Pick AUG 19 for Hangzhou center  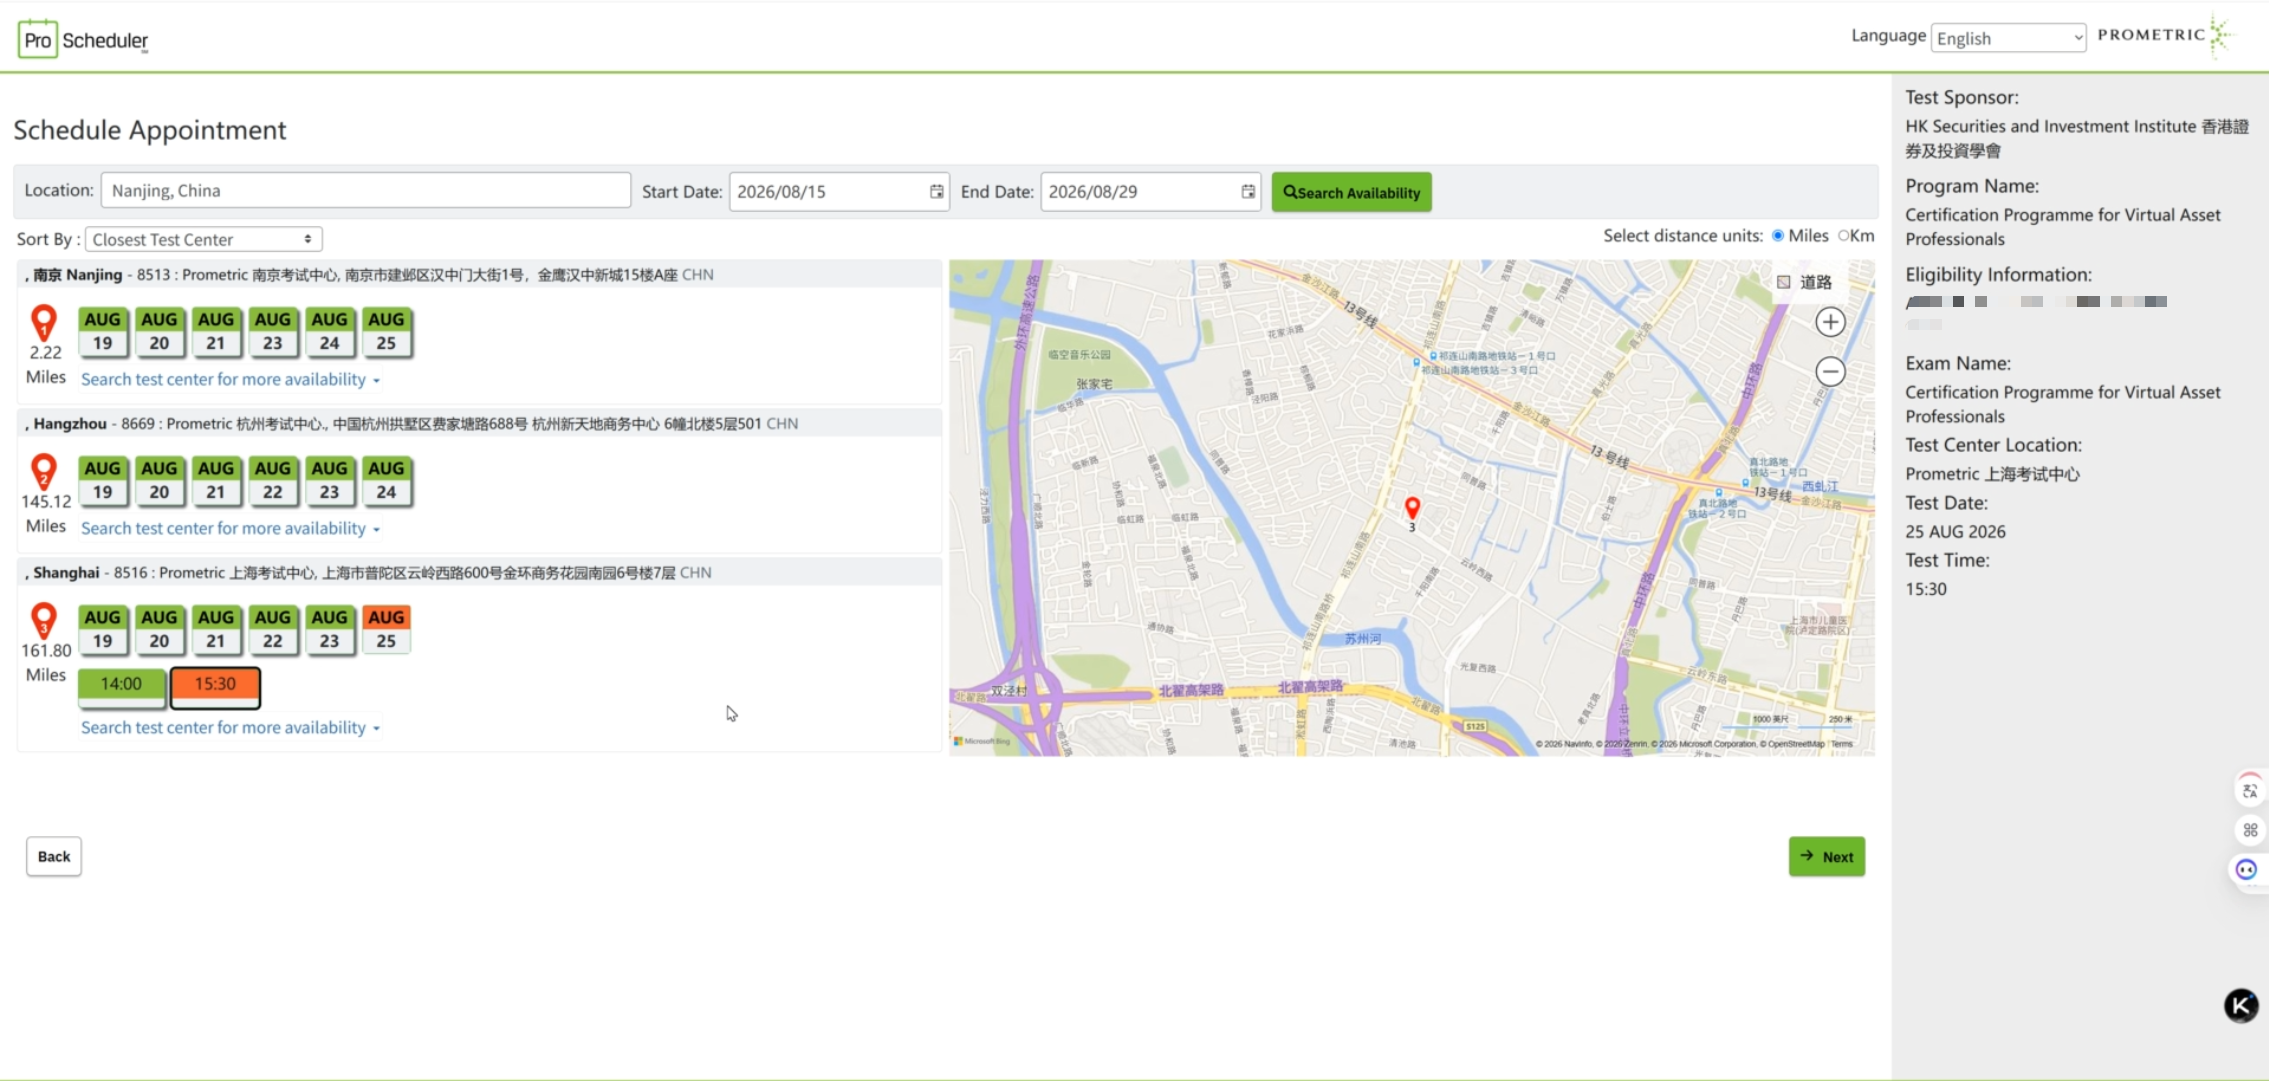tap(102, 481)
